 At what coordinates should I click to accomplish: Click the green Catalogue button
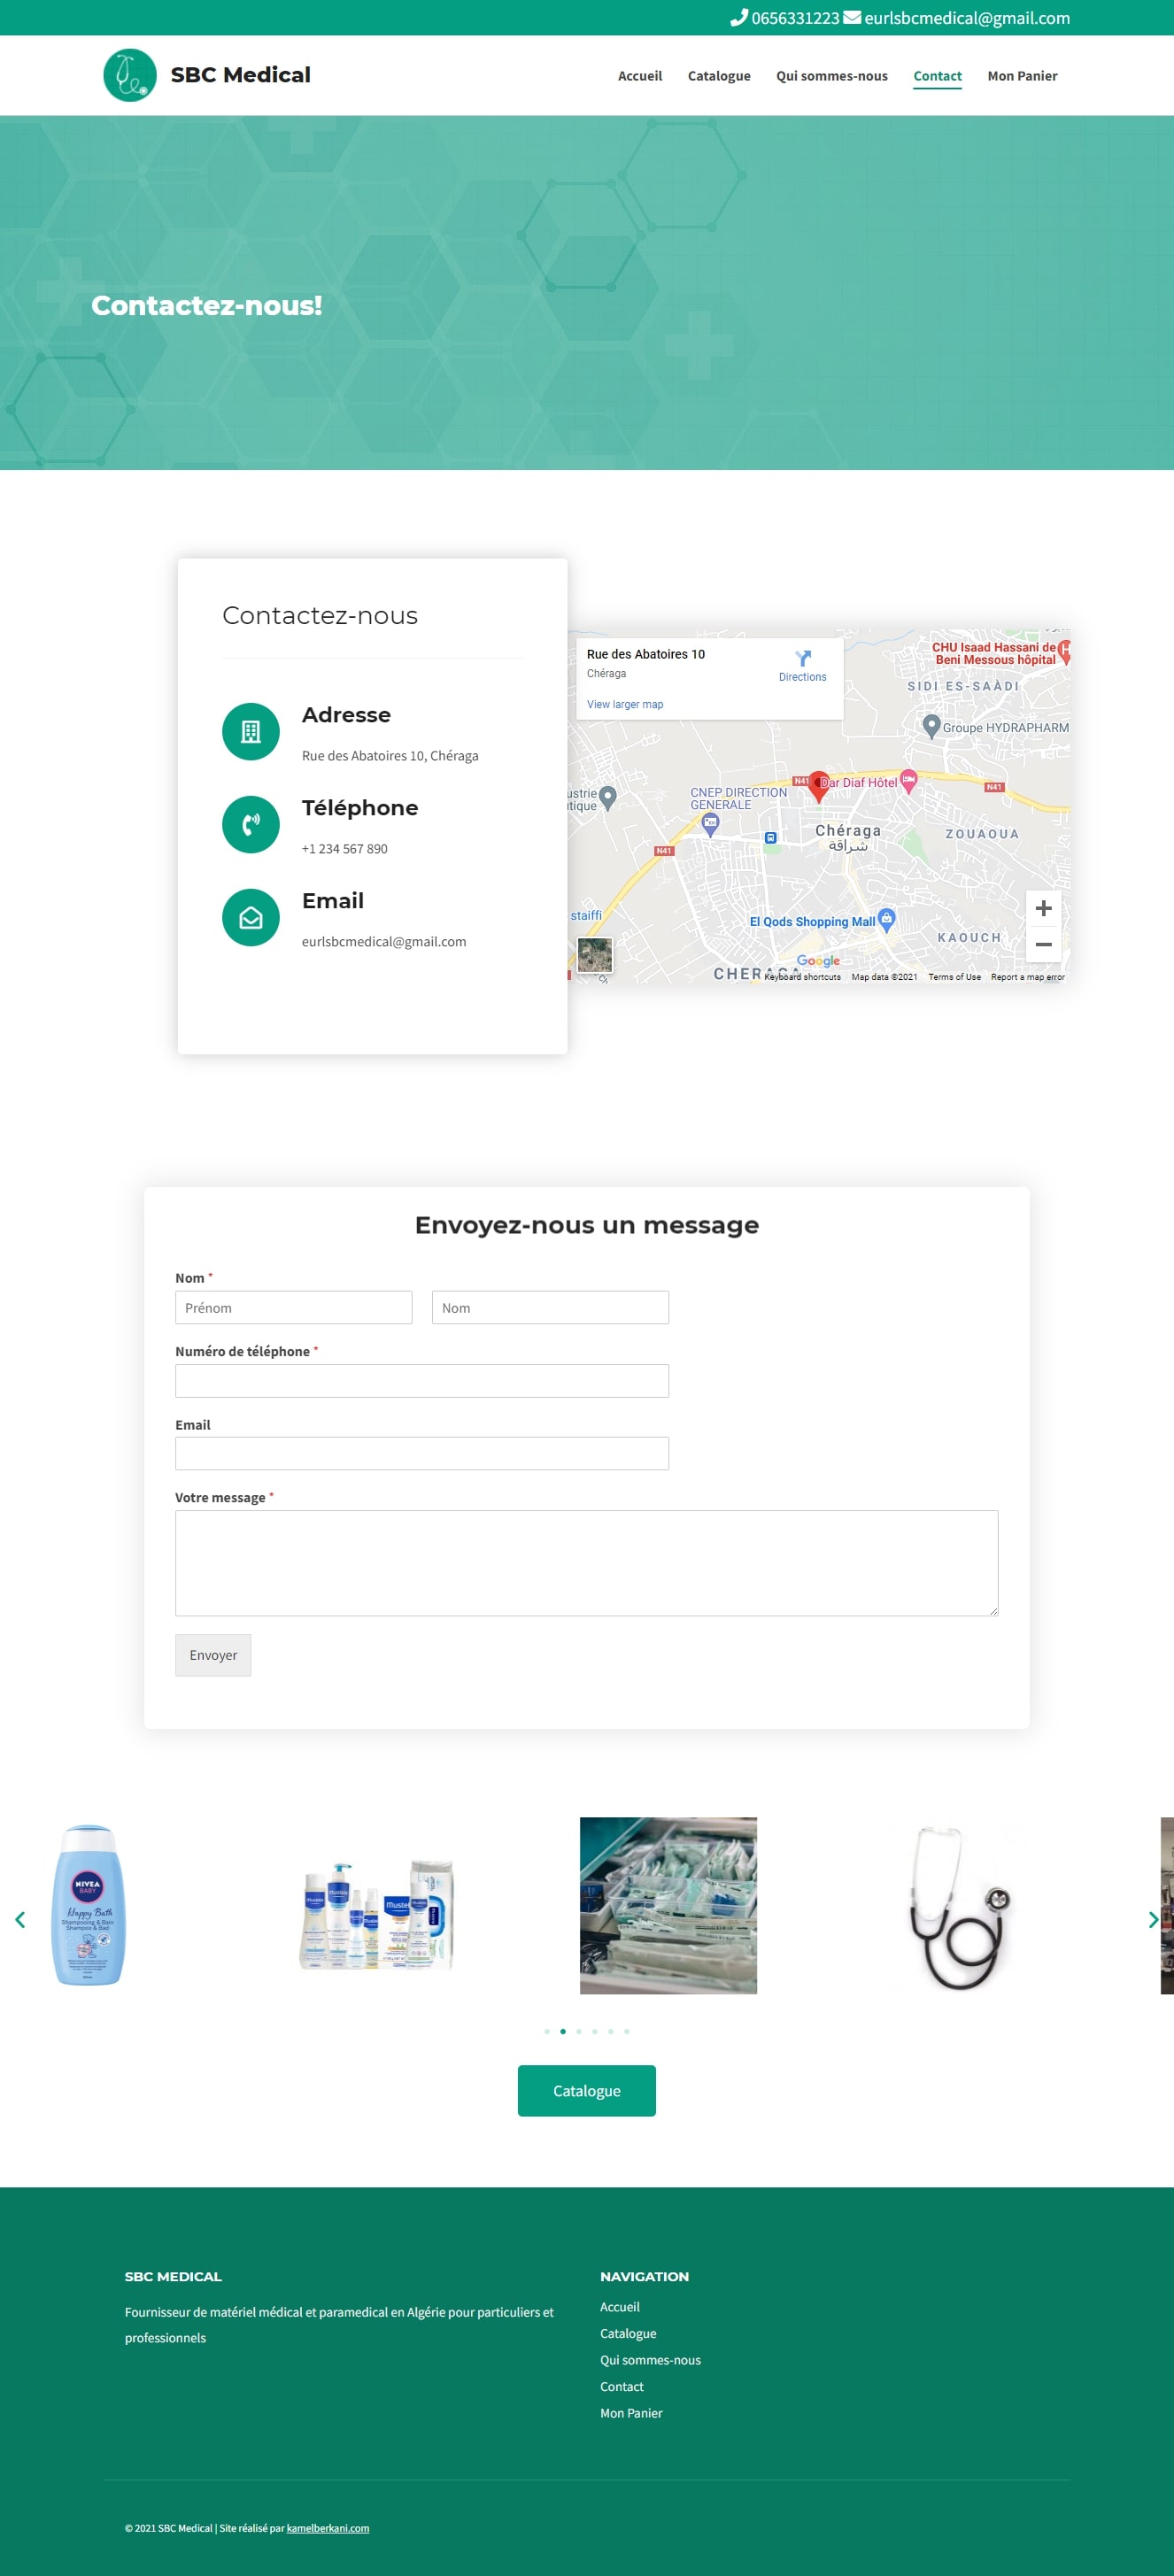(586, 2090)
